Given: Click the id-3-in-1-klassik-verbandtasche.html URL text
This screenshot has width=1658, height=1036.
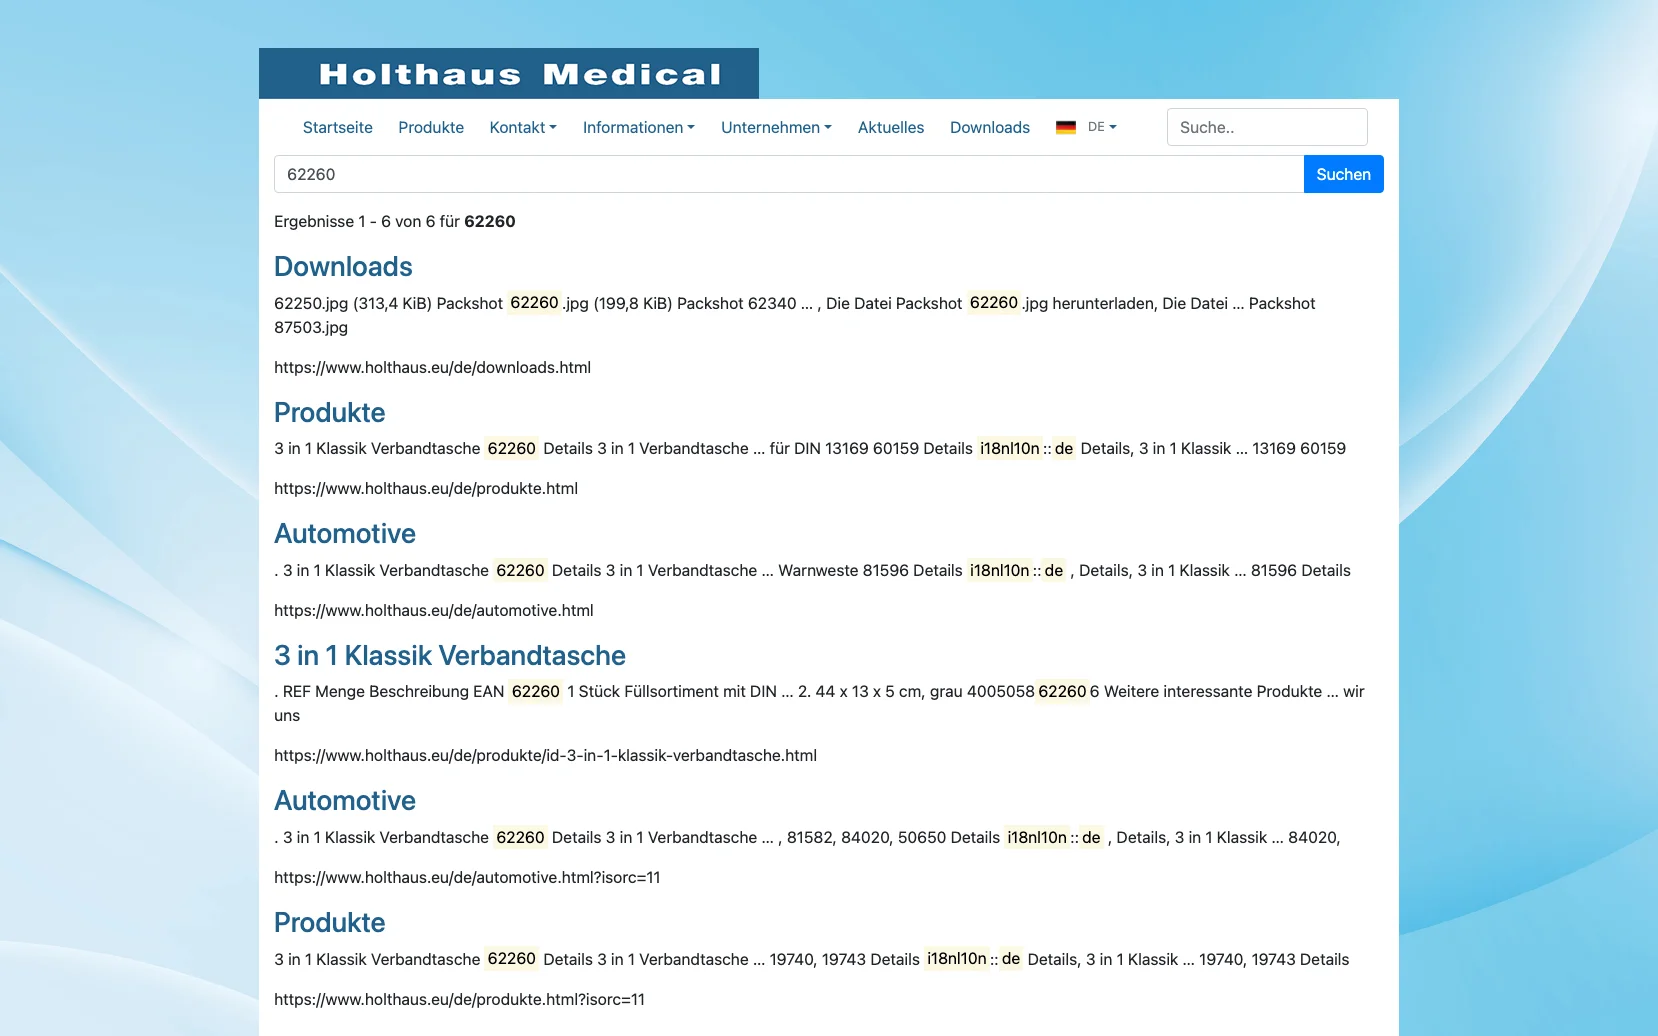Looking at the screenshot, I should pos(545,755).
